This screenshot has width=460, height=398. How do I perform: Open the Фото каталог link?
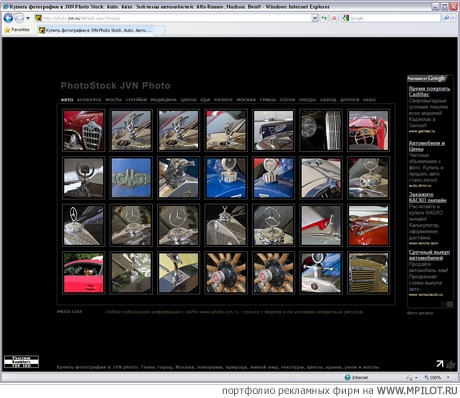(420, 313)
